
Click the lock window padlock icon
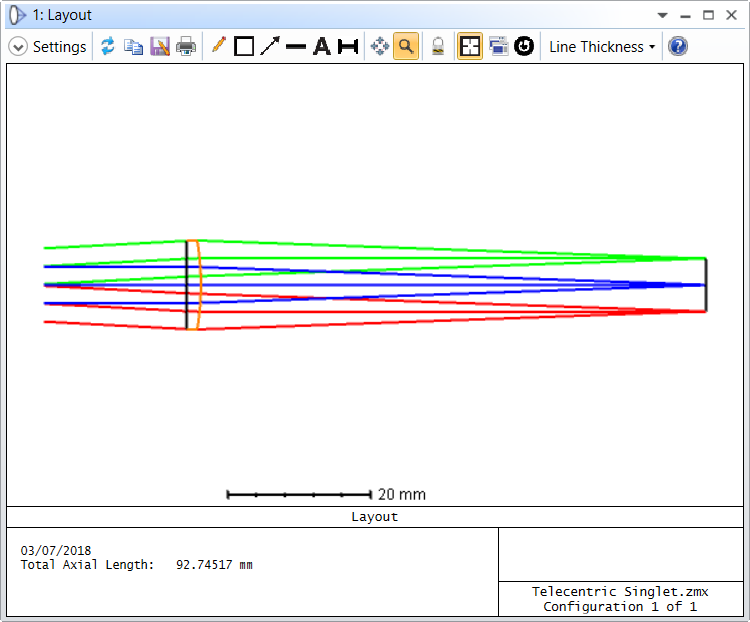point(438,46)
